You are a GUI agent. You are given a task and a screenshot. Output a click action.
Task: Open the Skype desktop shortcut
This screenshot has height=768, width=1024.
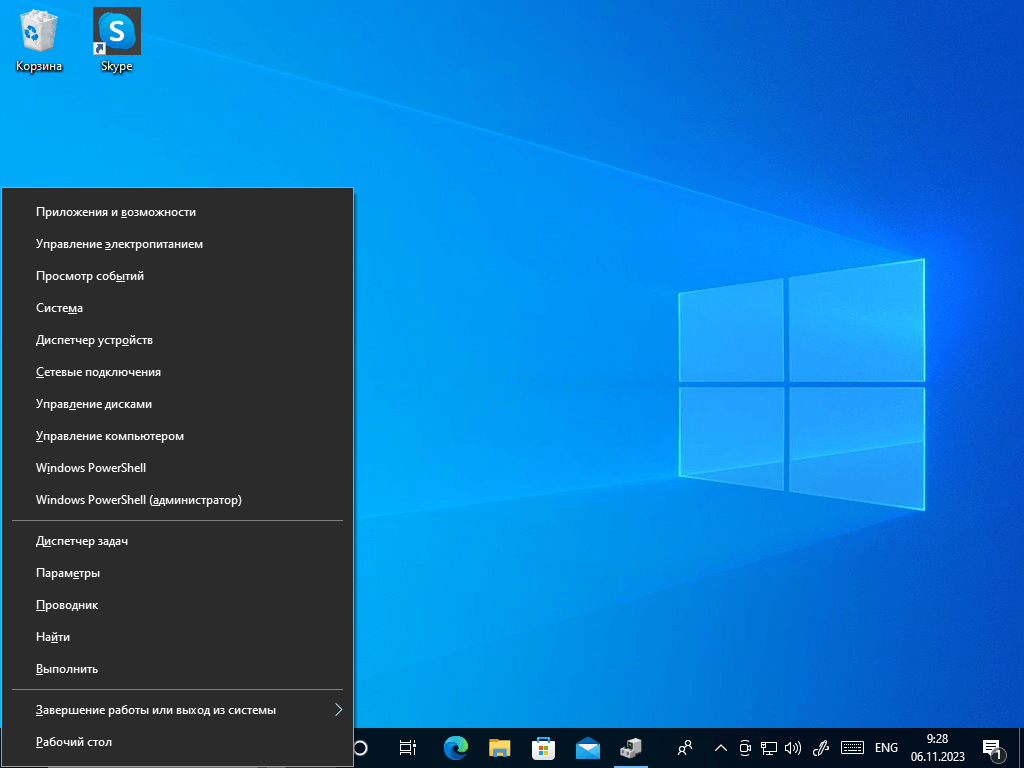[117, 40]
